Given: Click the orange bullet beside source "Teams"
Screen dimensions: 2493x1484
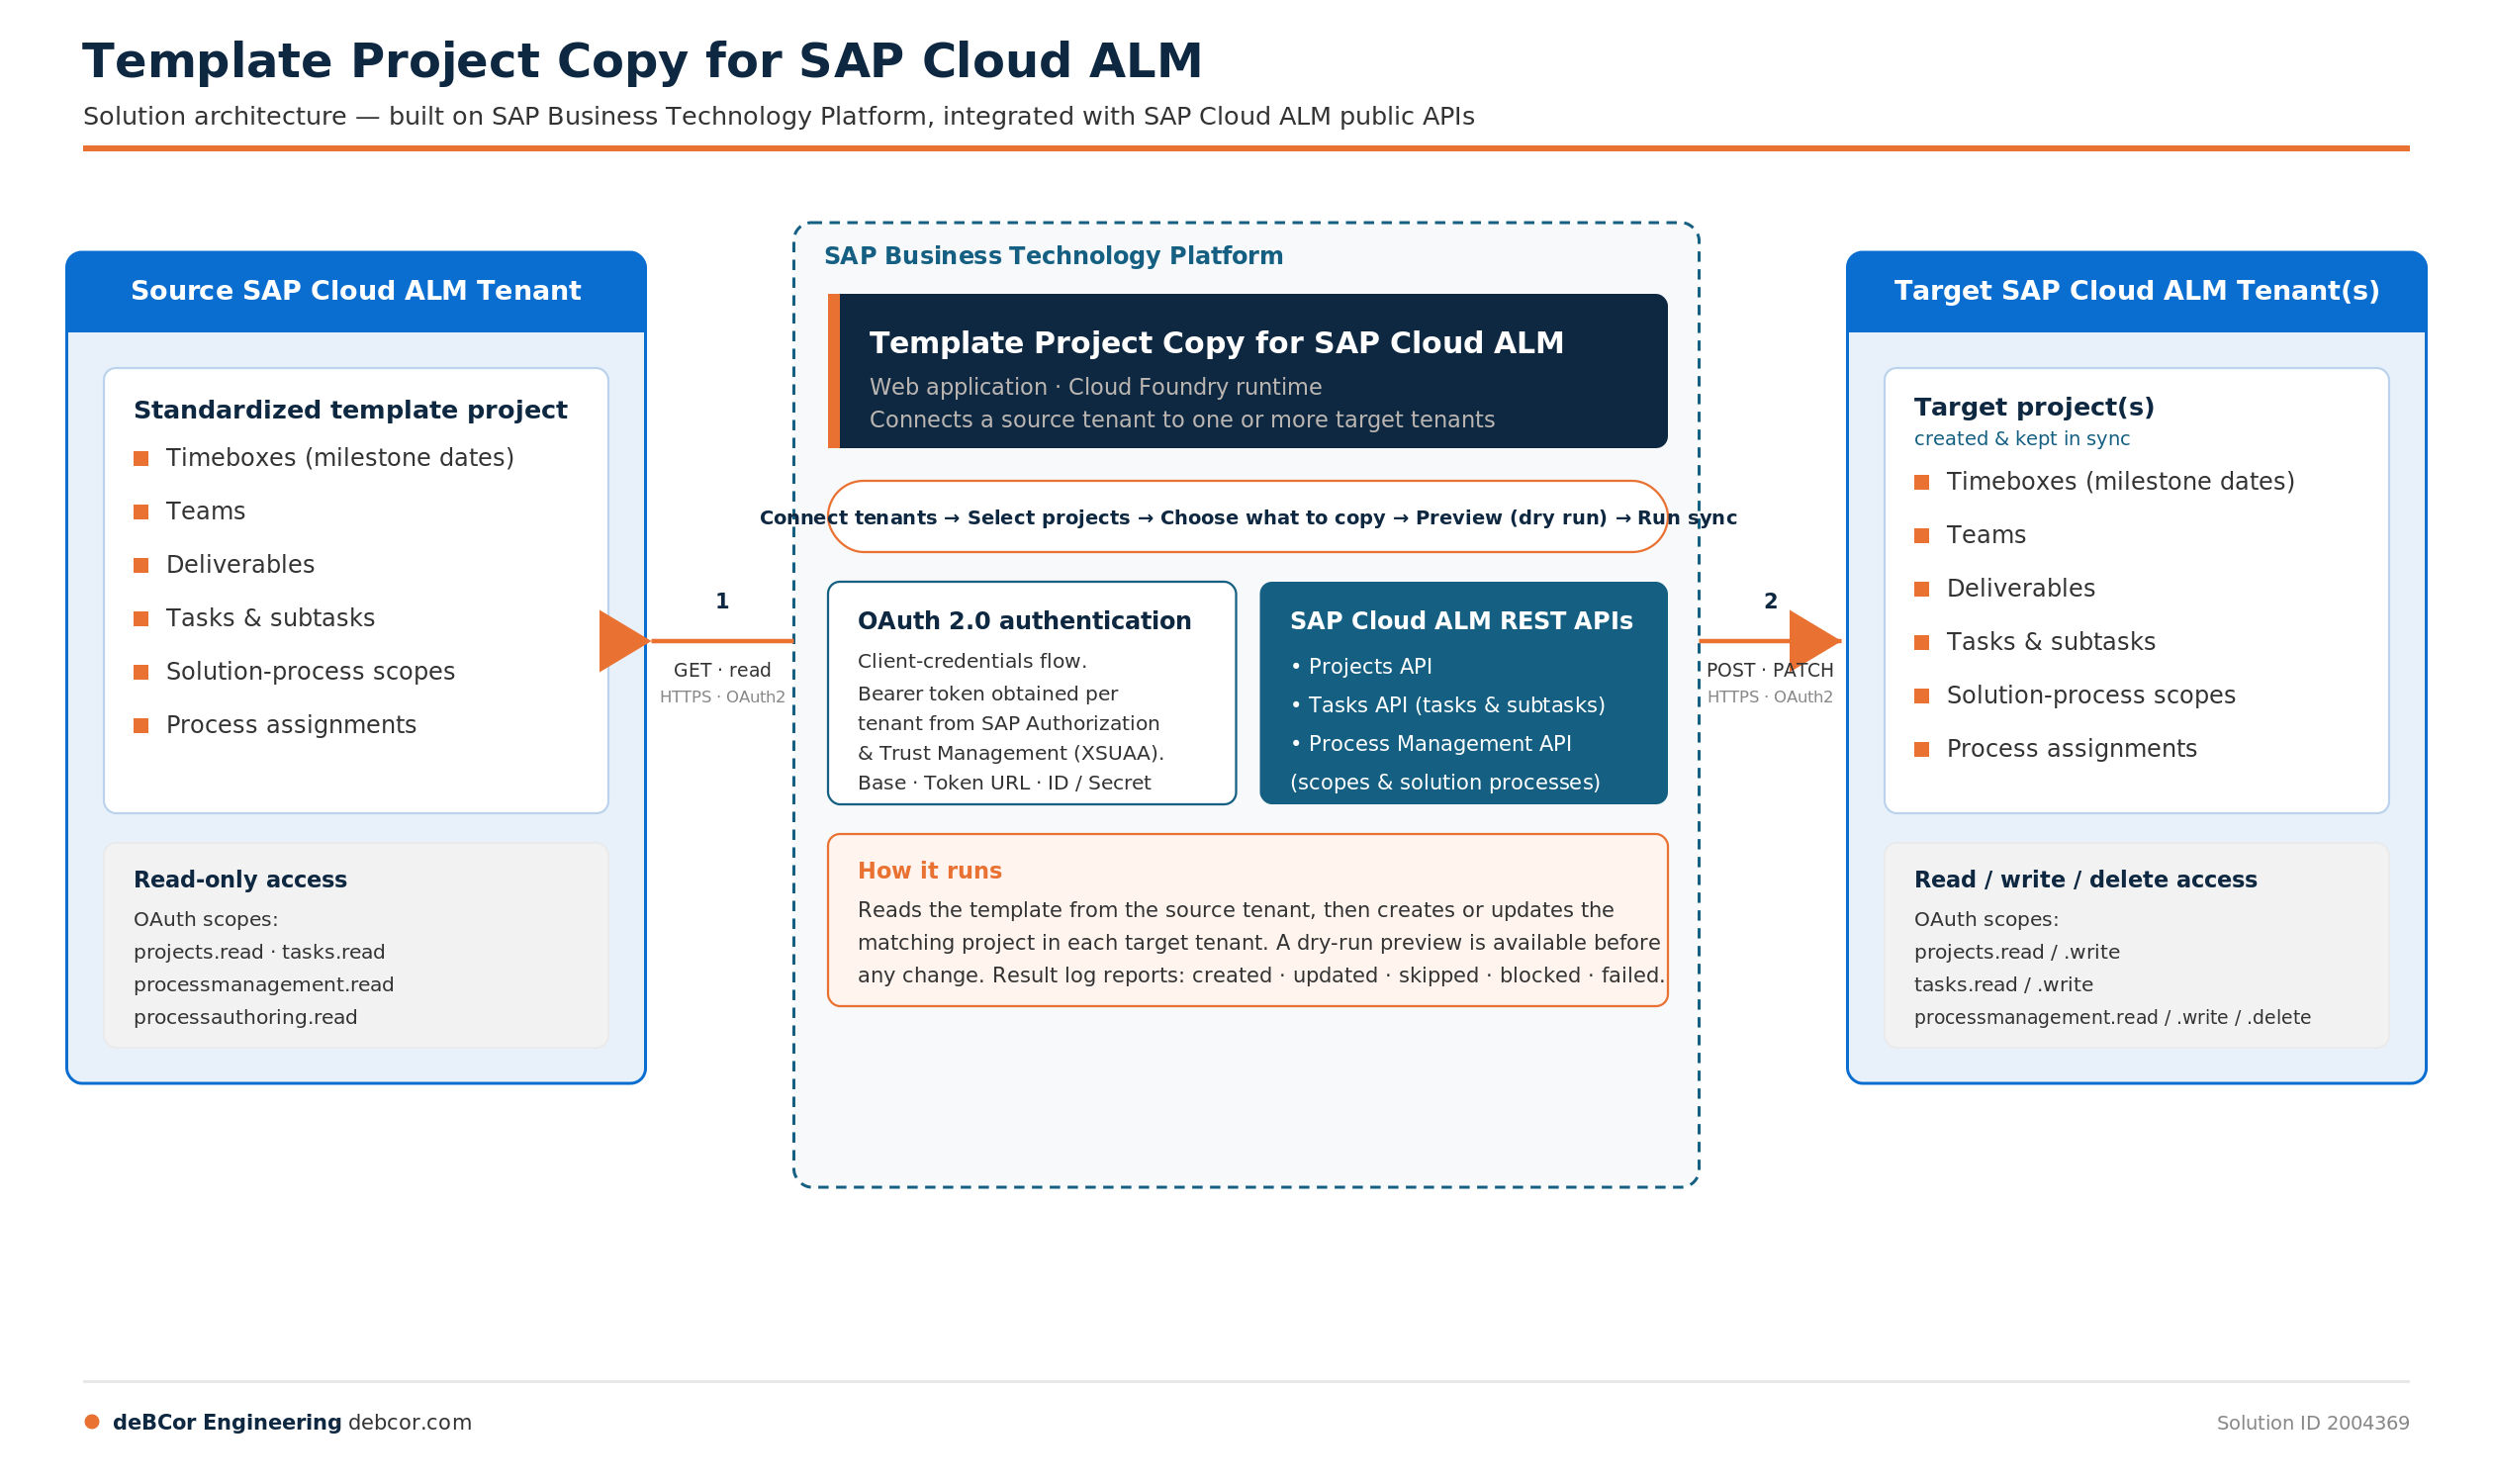Looking at the screenshot, I should tap(141, 512).
